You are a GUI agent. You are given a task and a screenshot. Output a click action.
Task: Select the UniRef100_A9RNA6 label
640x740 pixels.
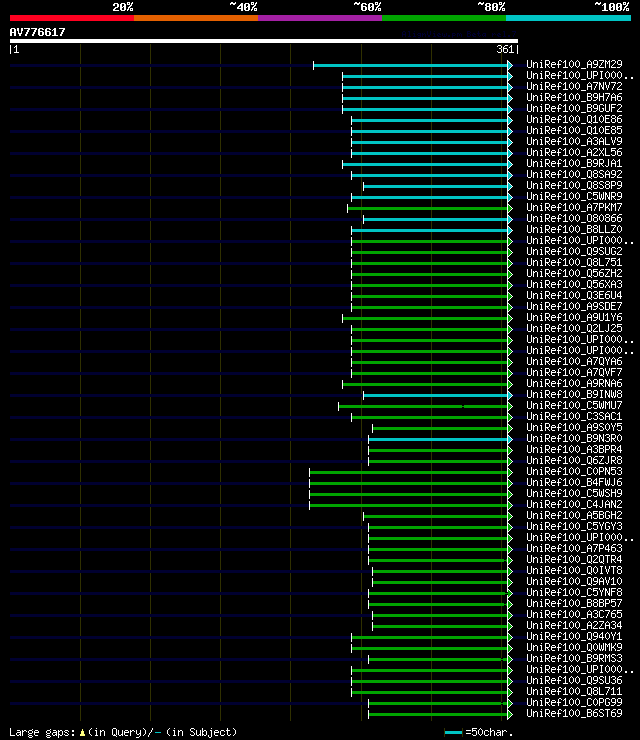coord(574,384)
